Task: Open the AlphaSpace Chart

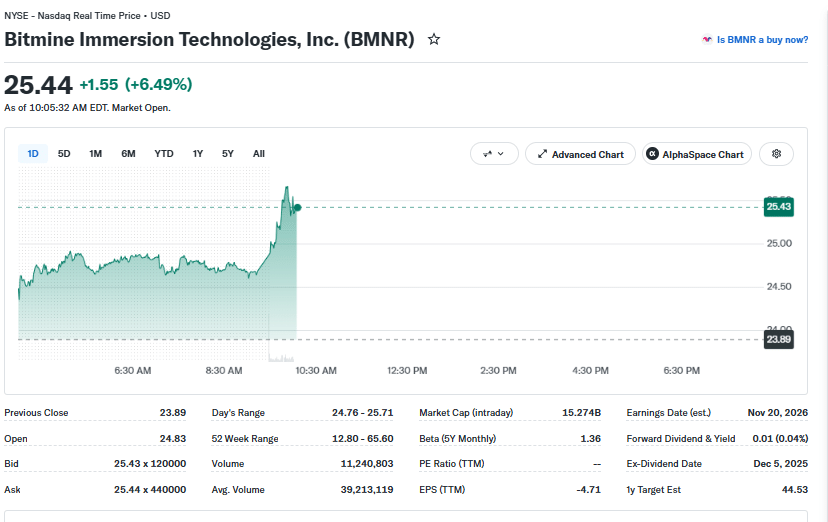Action: pos(697,154)
